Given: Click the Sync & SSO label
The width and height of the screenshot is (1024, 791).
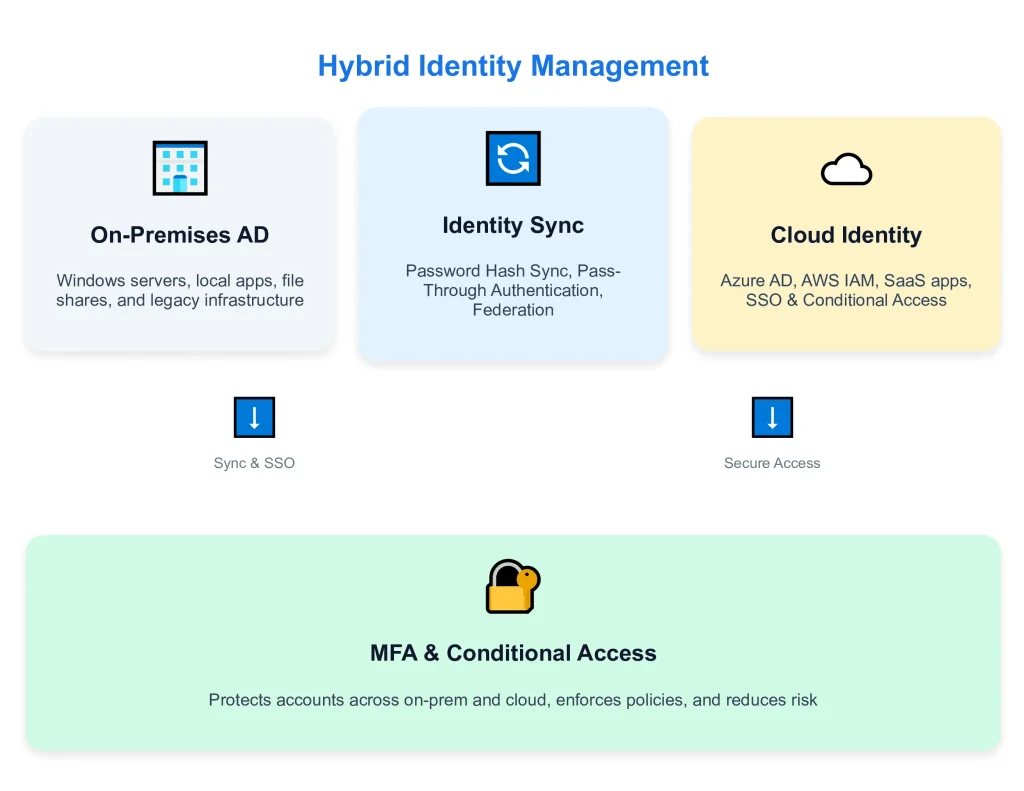Looking at the screenshot, I should tap(254, 463).
